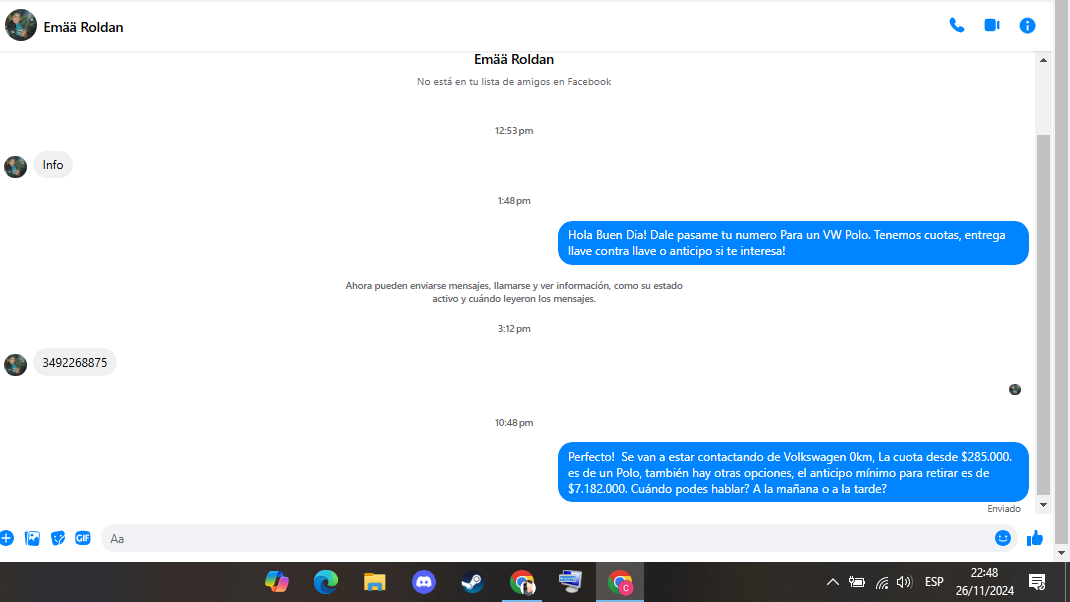This screenshot has width=1070, height=602.
Task: Choose a sticker to send
Action: coord(58,538)
